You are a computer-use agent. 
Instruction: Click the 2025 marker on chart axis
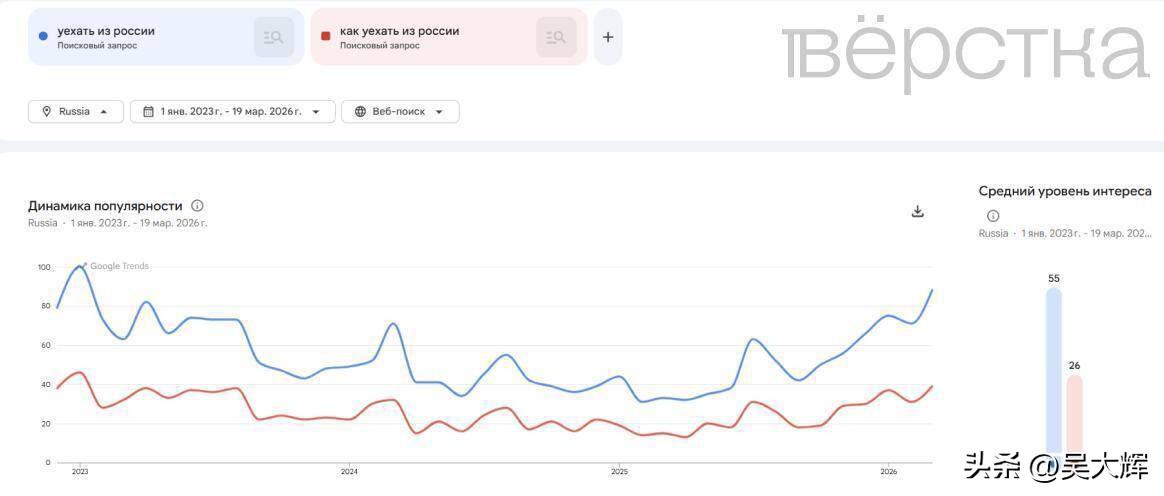coord(619,471)
